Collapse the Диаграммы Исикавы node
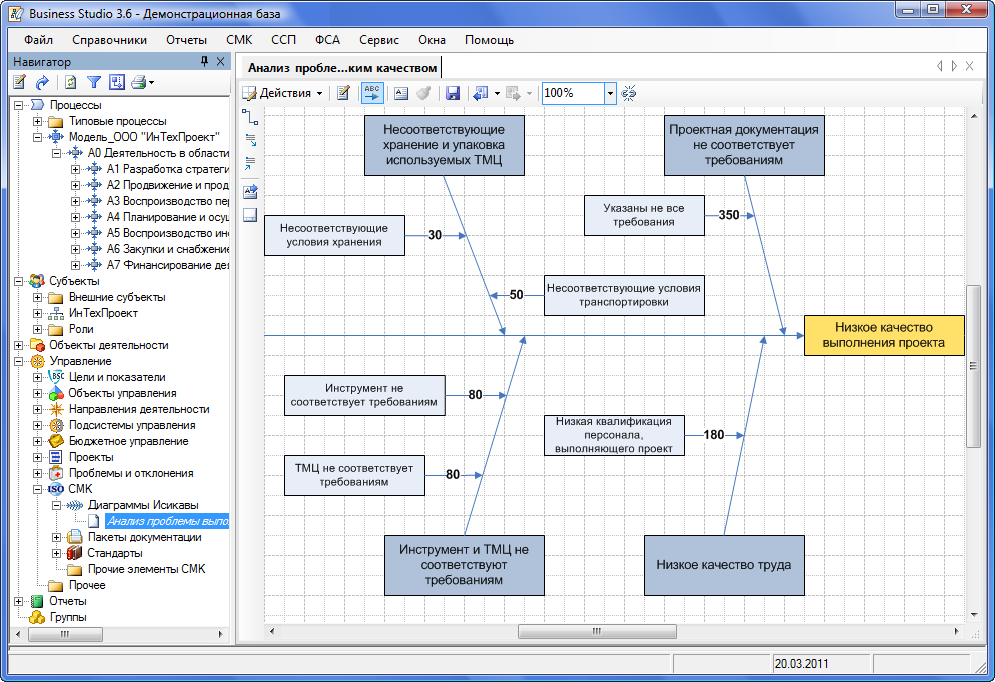This screenshot has height=682, width=995. click(x=56, y=506)
